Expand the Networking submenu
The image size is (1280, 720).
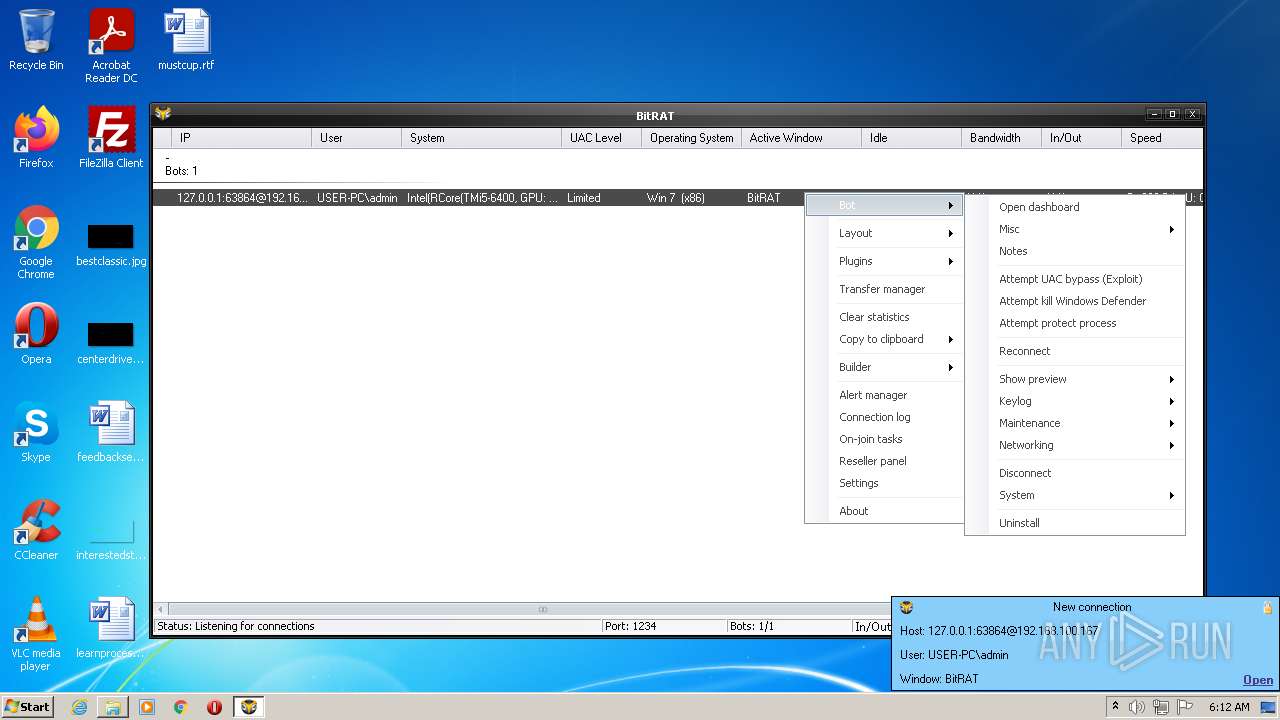coord(1075,445)
